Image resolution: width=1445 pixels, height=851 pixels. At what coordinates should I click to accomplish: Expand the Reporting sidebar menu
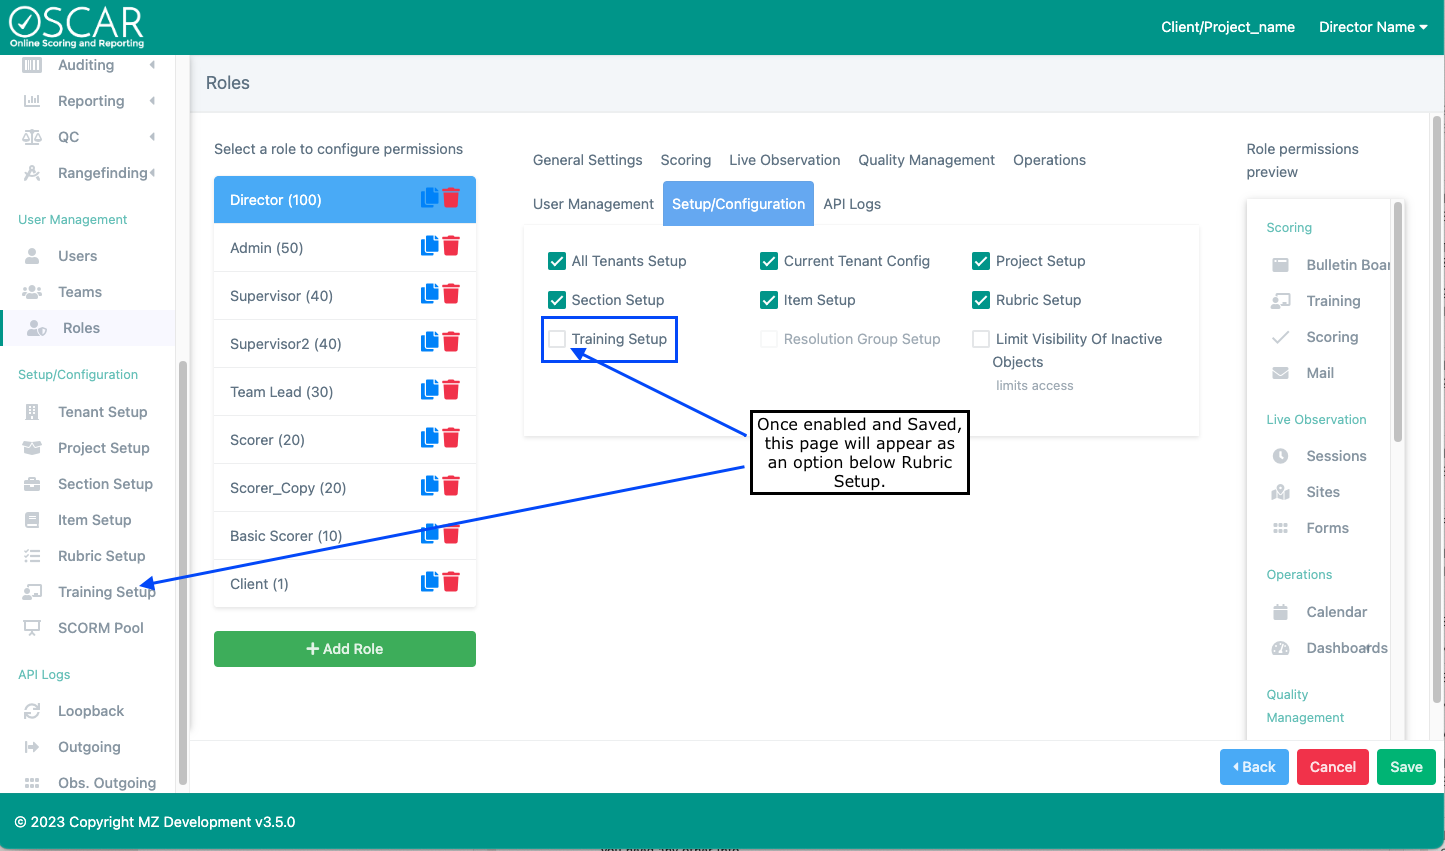[91, 101]
